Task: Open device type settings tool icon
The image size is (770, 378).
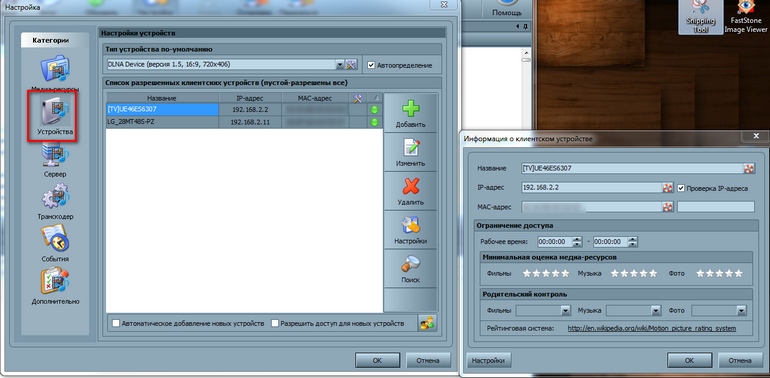Action: [x=351, y=64]
